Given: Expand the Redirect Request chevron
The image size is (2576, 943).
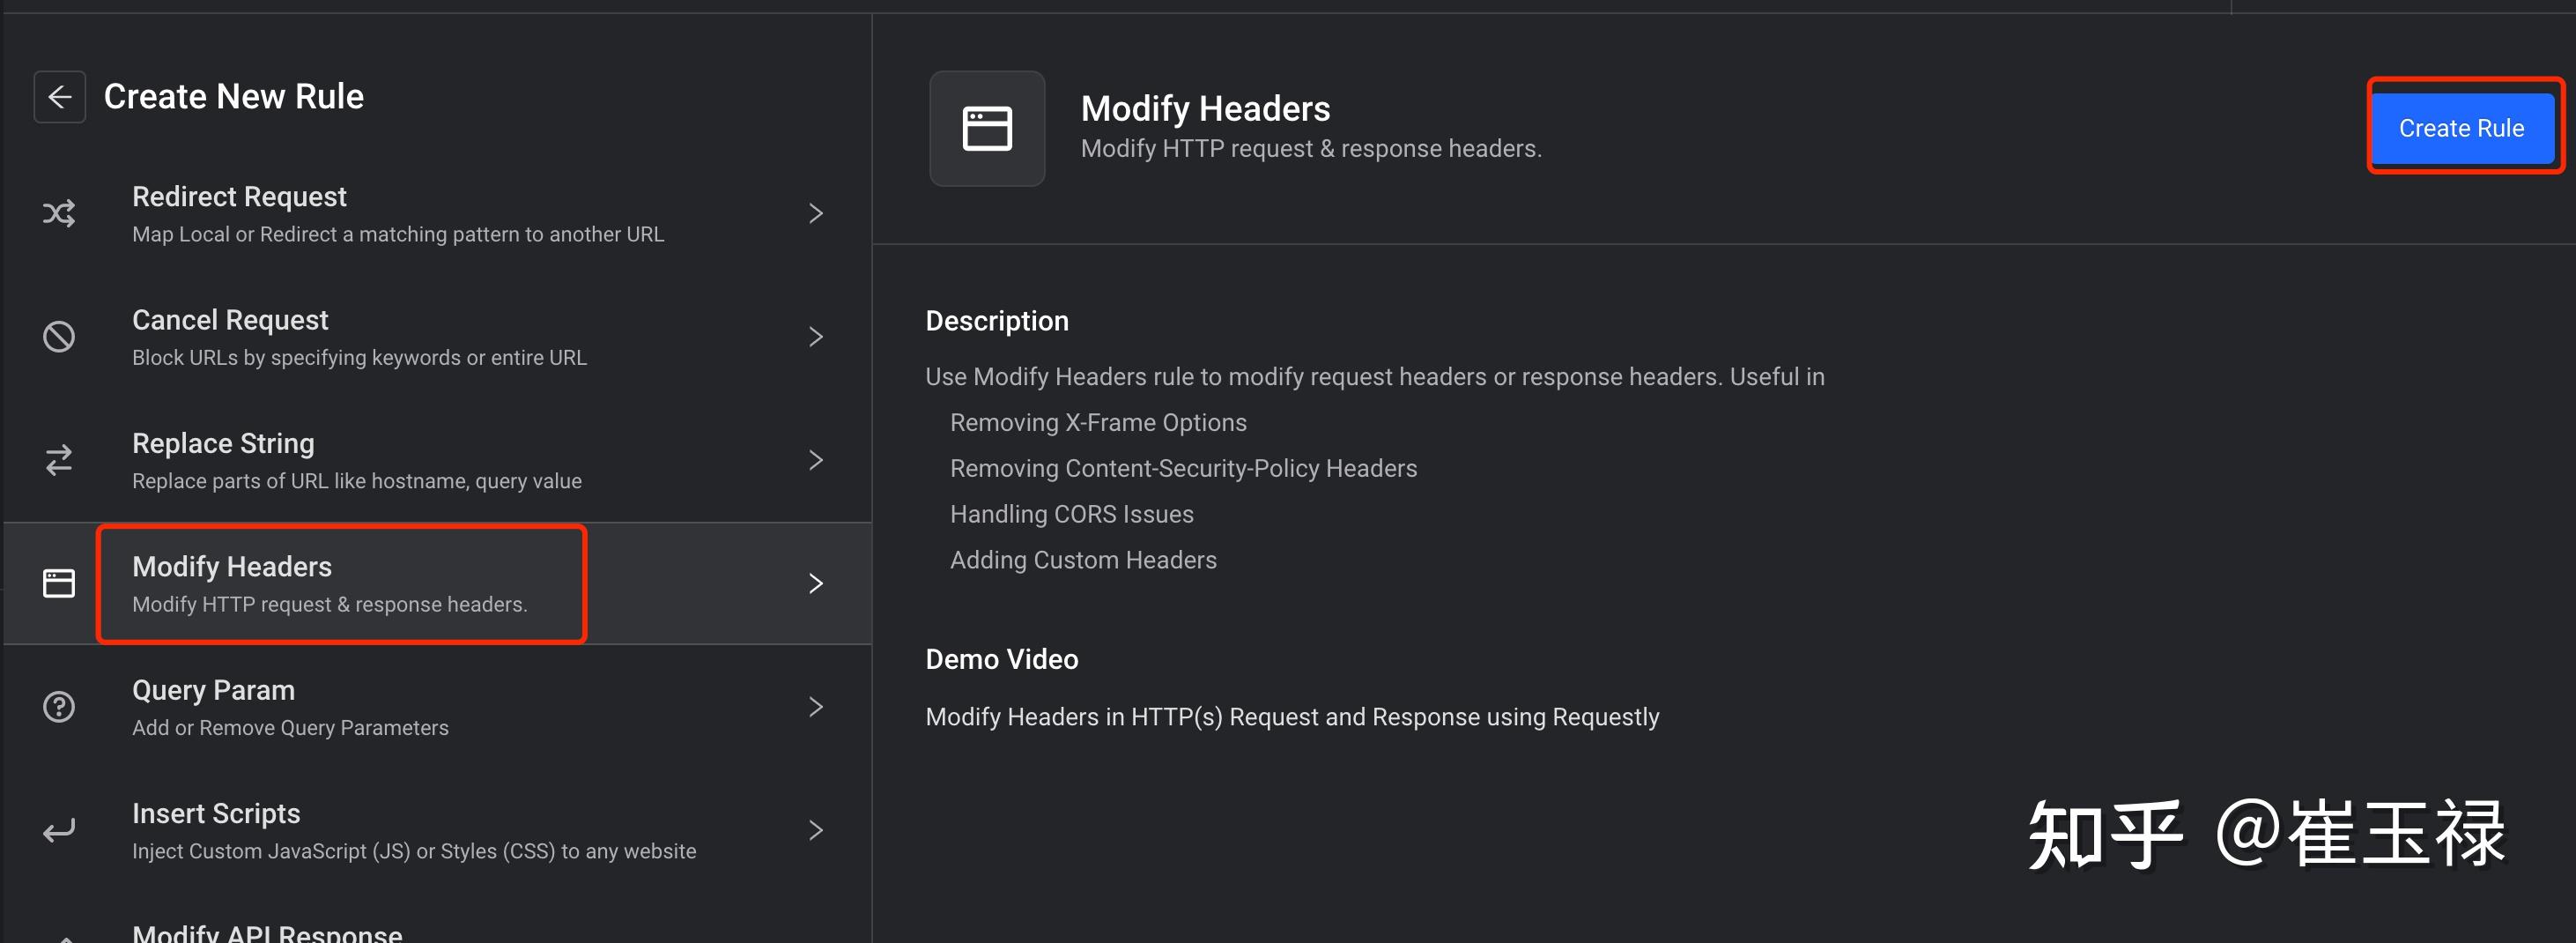Looking at the screenshot, I should click(x=815, y=213).
